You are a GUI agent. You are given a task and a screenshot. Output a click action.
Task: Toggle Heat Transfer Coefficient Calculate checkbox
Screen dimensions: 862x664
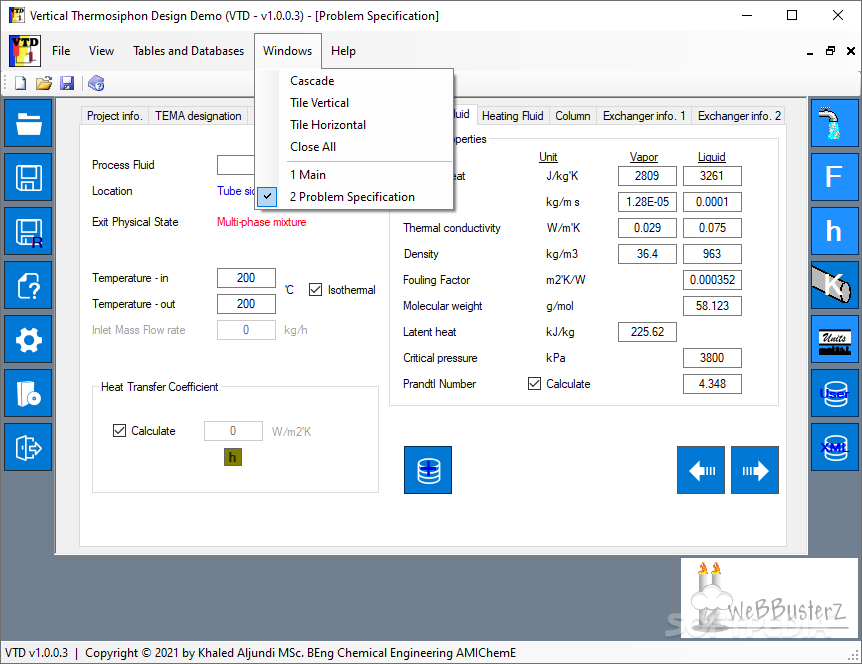119,430
